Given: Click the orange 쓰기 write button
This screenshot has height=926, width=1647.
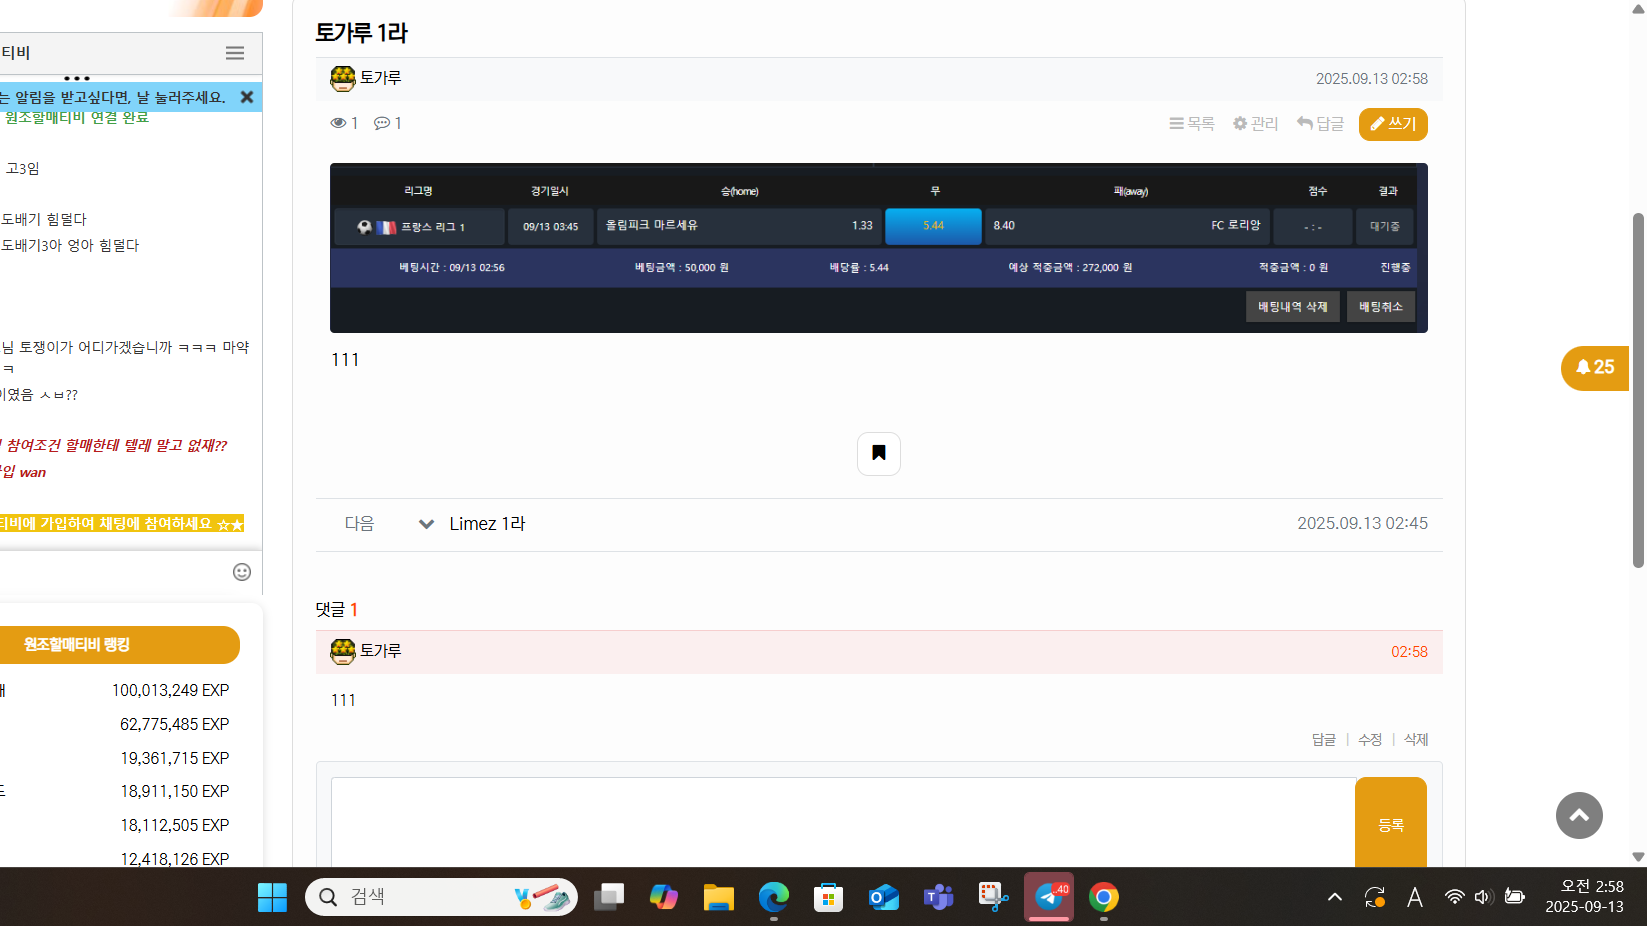Looking at the screenshot, I should (1392, 124).
